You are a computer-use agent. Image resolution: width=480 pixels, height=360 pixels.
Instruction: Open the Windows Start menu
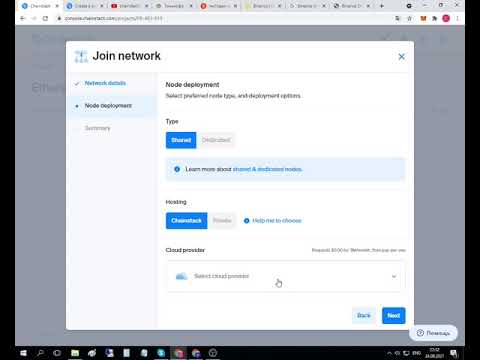click(23, 353)
